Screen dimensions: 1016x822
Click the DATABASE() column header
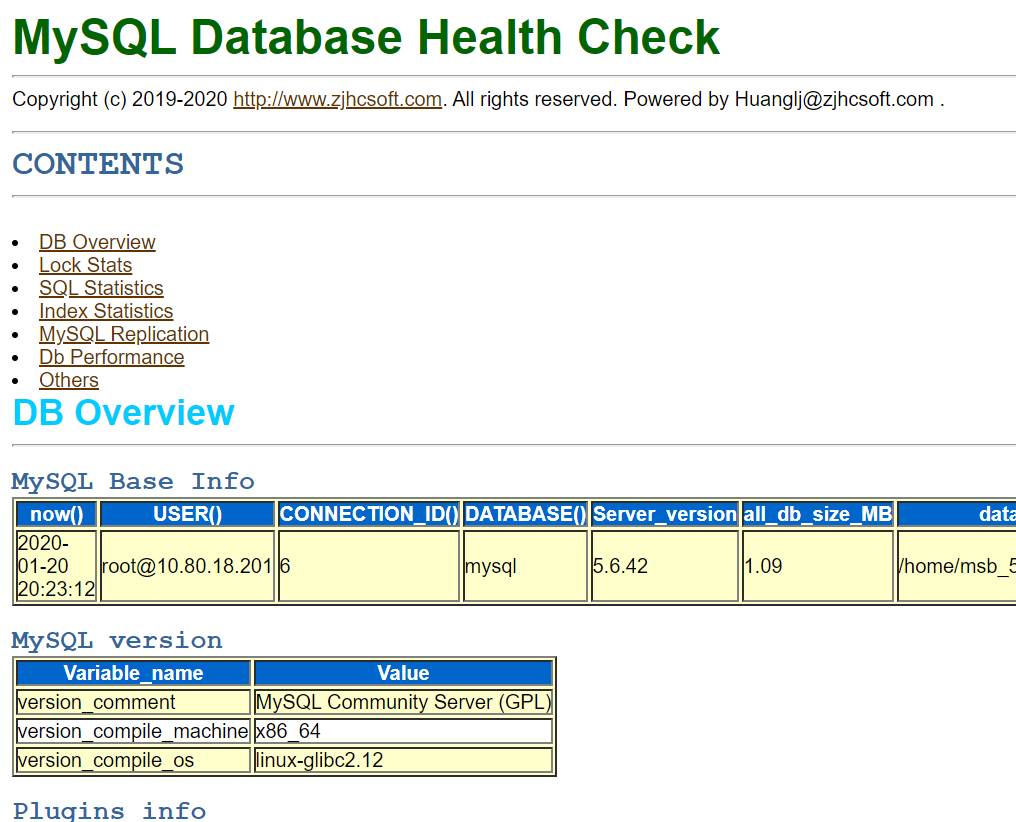[x=525, y=514]
